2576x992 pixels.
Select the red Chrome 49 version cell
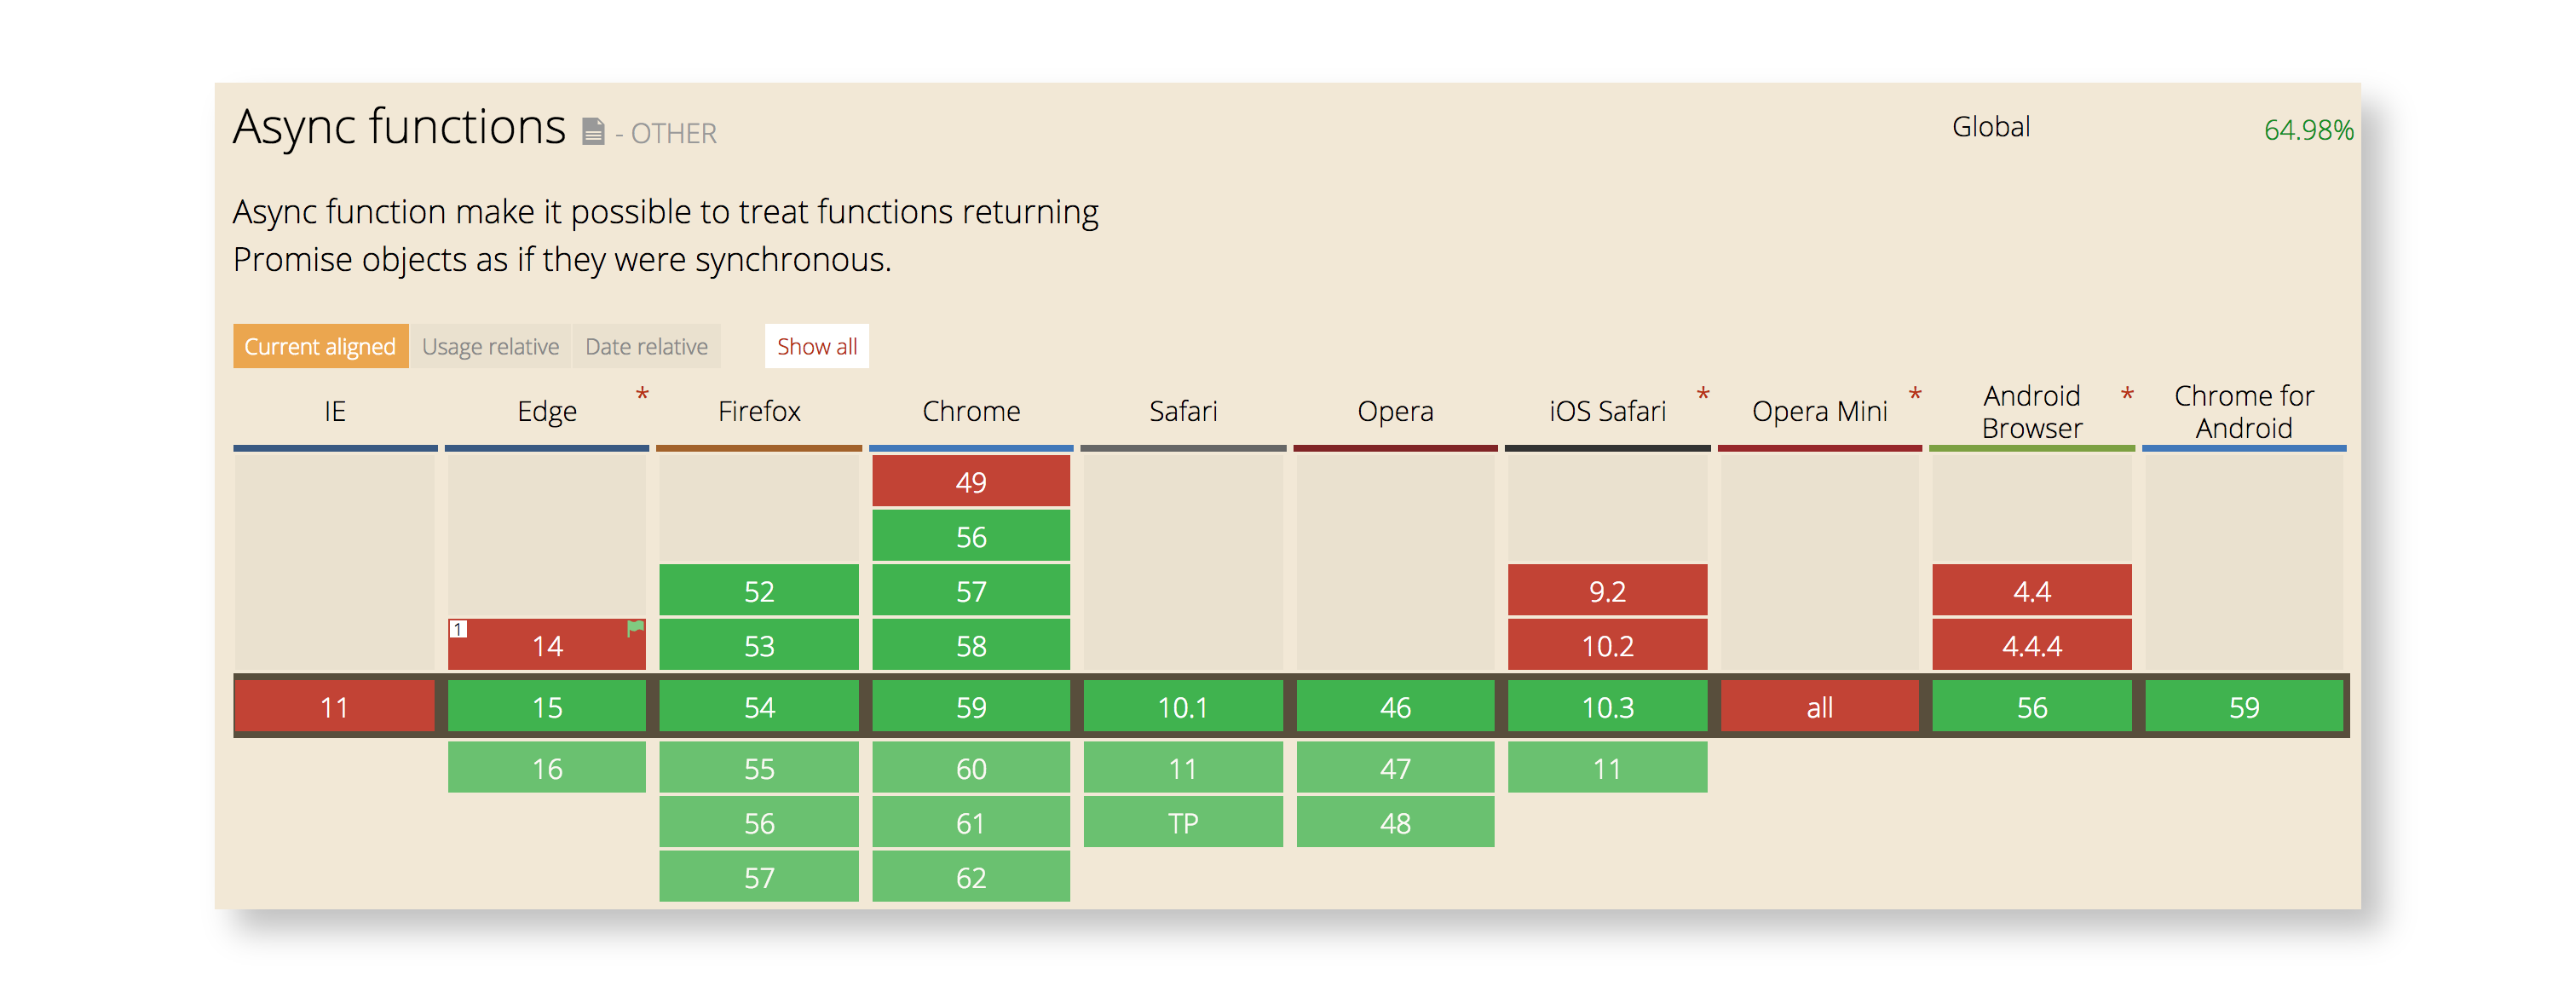pos(970,482)
